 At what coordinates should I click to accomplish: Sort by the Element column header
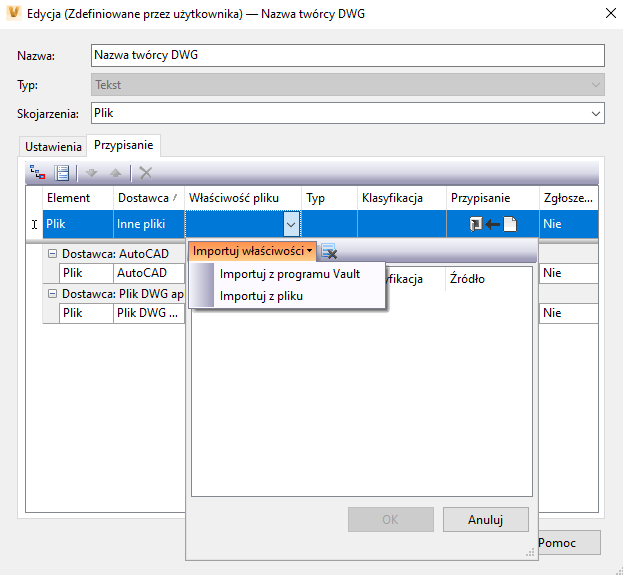pyautogui.click(x=78, y=198)
